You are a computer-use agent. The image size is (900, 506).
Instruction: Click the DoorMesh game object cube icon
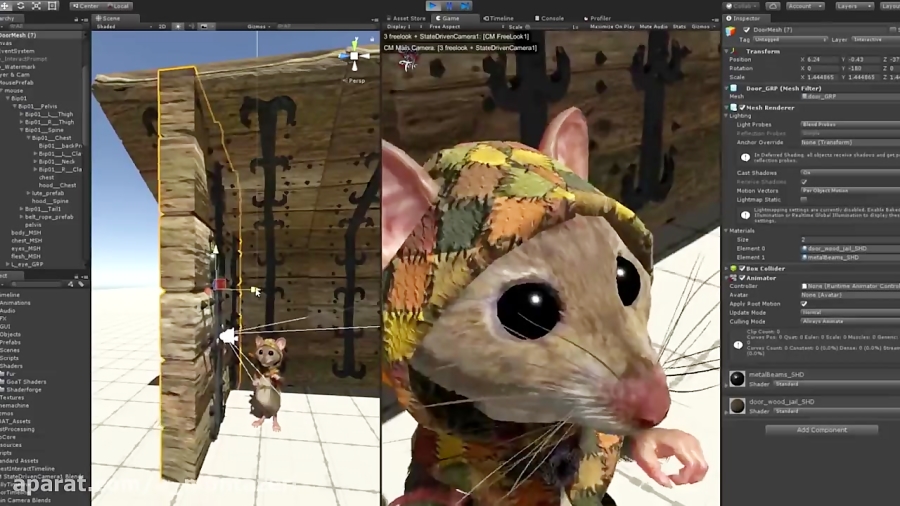pos(731,32)
